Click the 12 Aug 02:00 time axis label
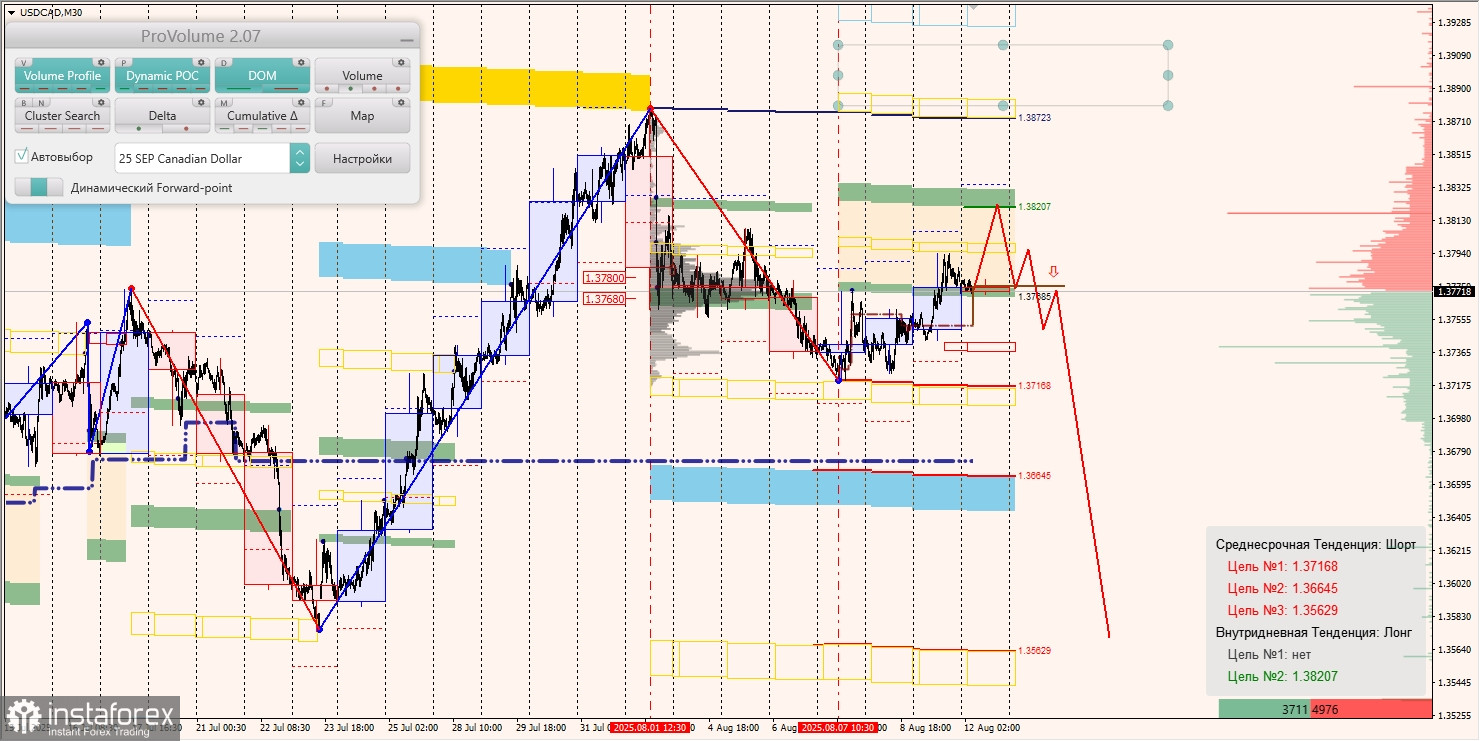This screenshot has height=741, width=1480. tap(991, 728)
